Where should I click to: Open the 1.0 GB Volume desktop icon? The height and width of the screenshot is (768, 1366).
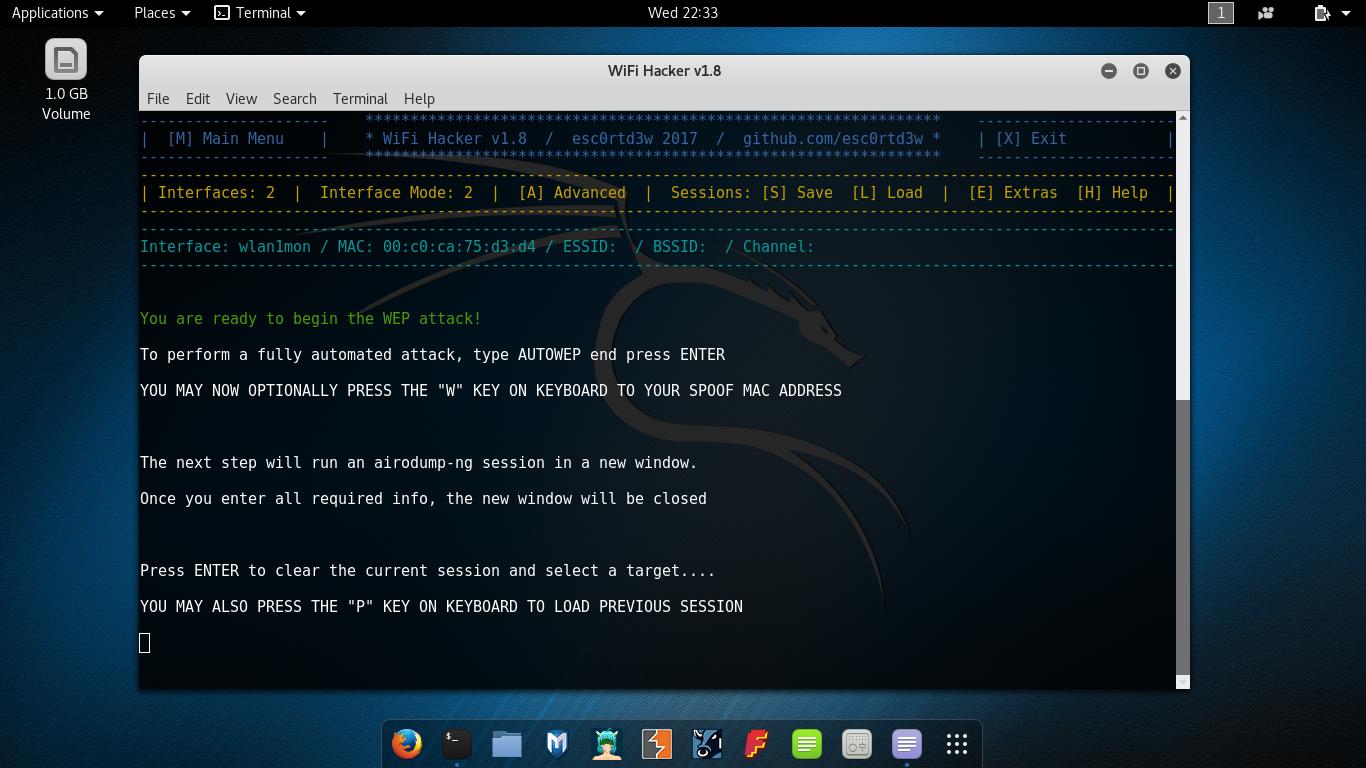[66, 80]
